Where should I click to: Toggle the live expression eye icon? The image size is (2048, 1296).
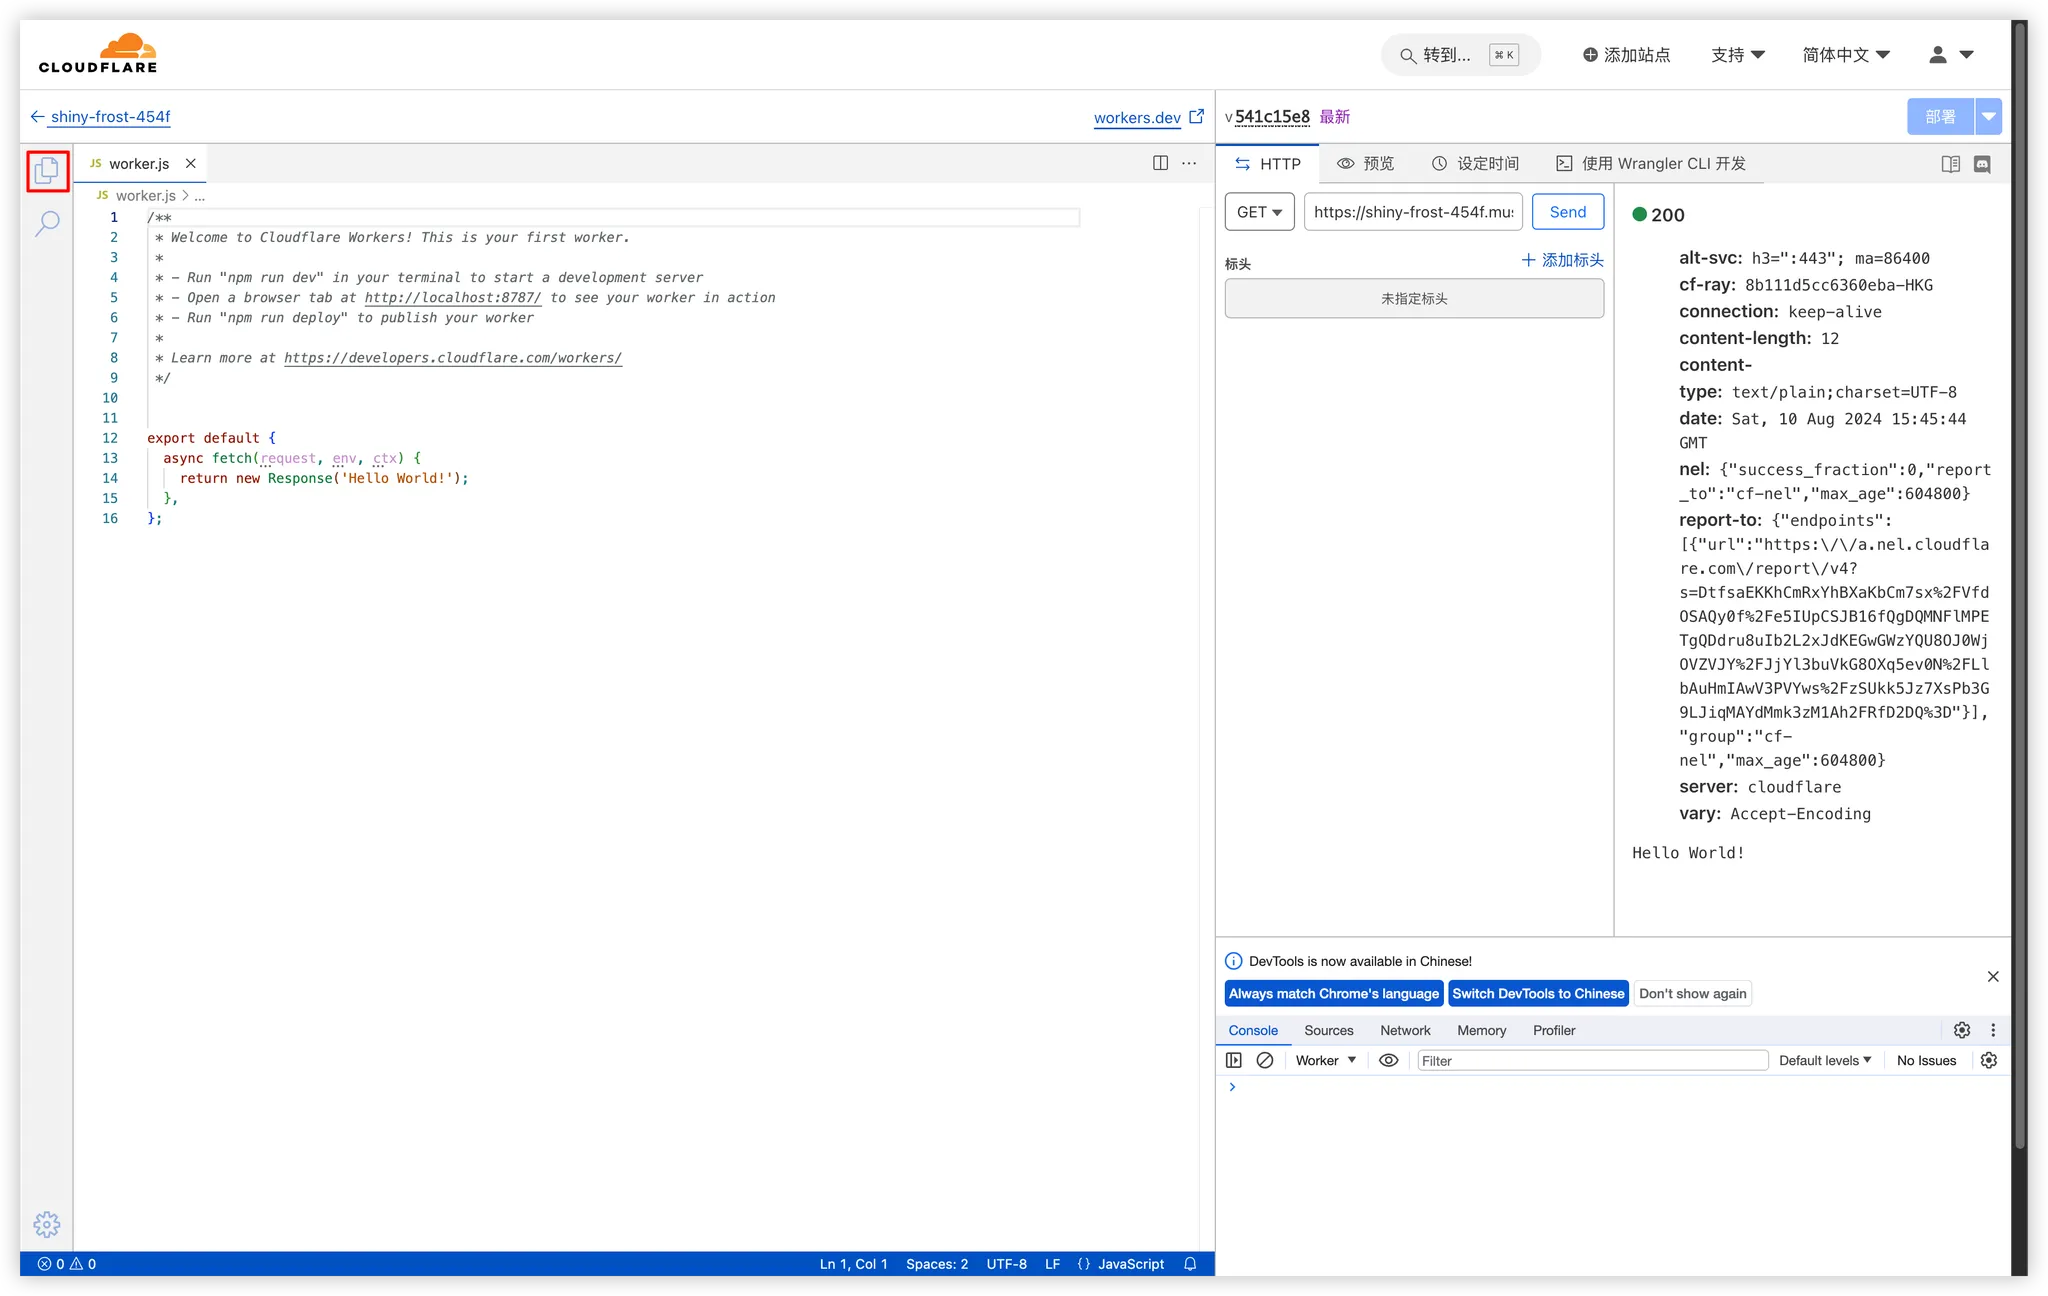tap(1389, 1060)
